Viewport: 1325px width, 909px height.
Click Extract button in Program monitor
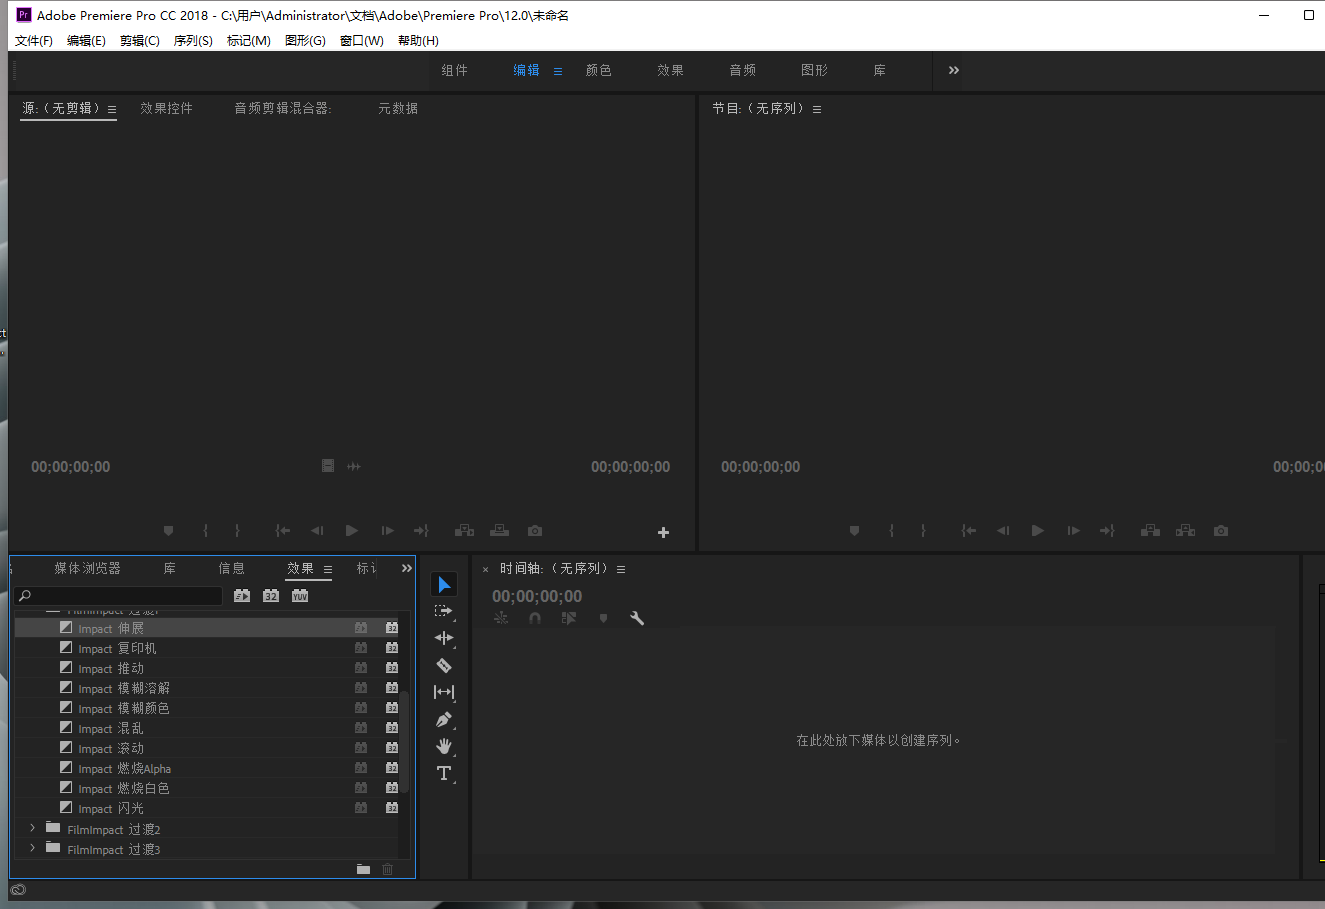click(x=1185, y=531)
